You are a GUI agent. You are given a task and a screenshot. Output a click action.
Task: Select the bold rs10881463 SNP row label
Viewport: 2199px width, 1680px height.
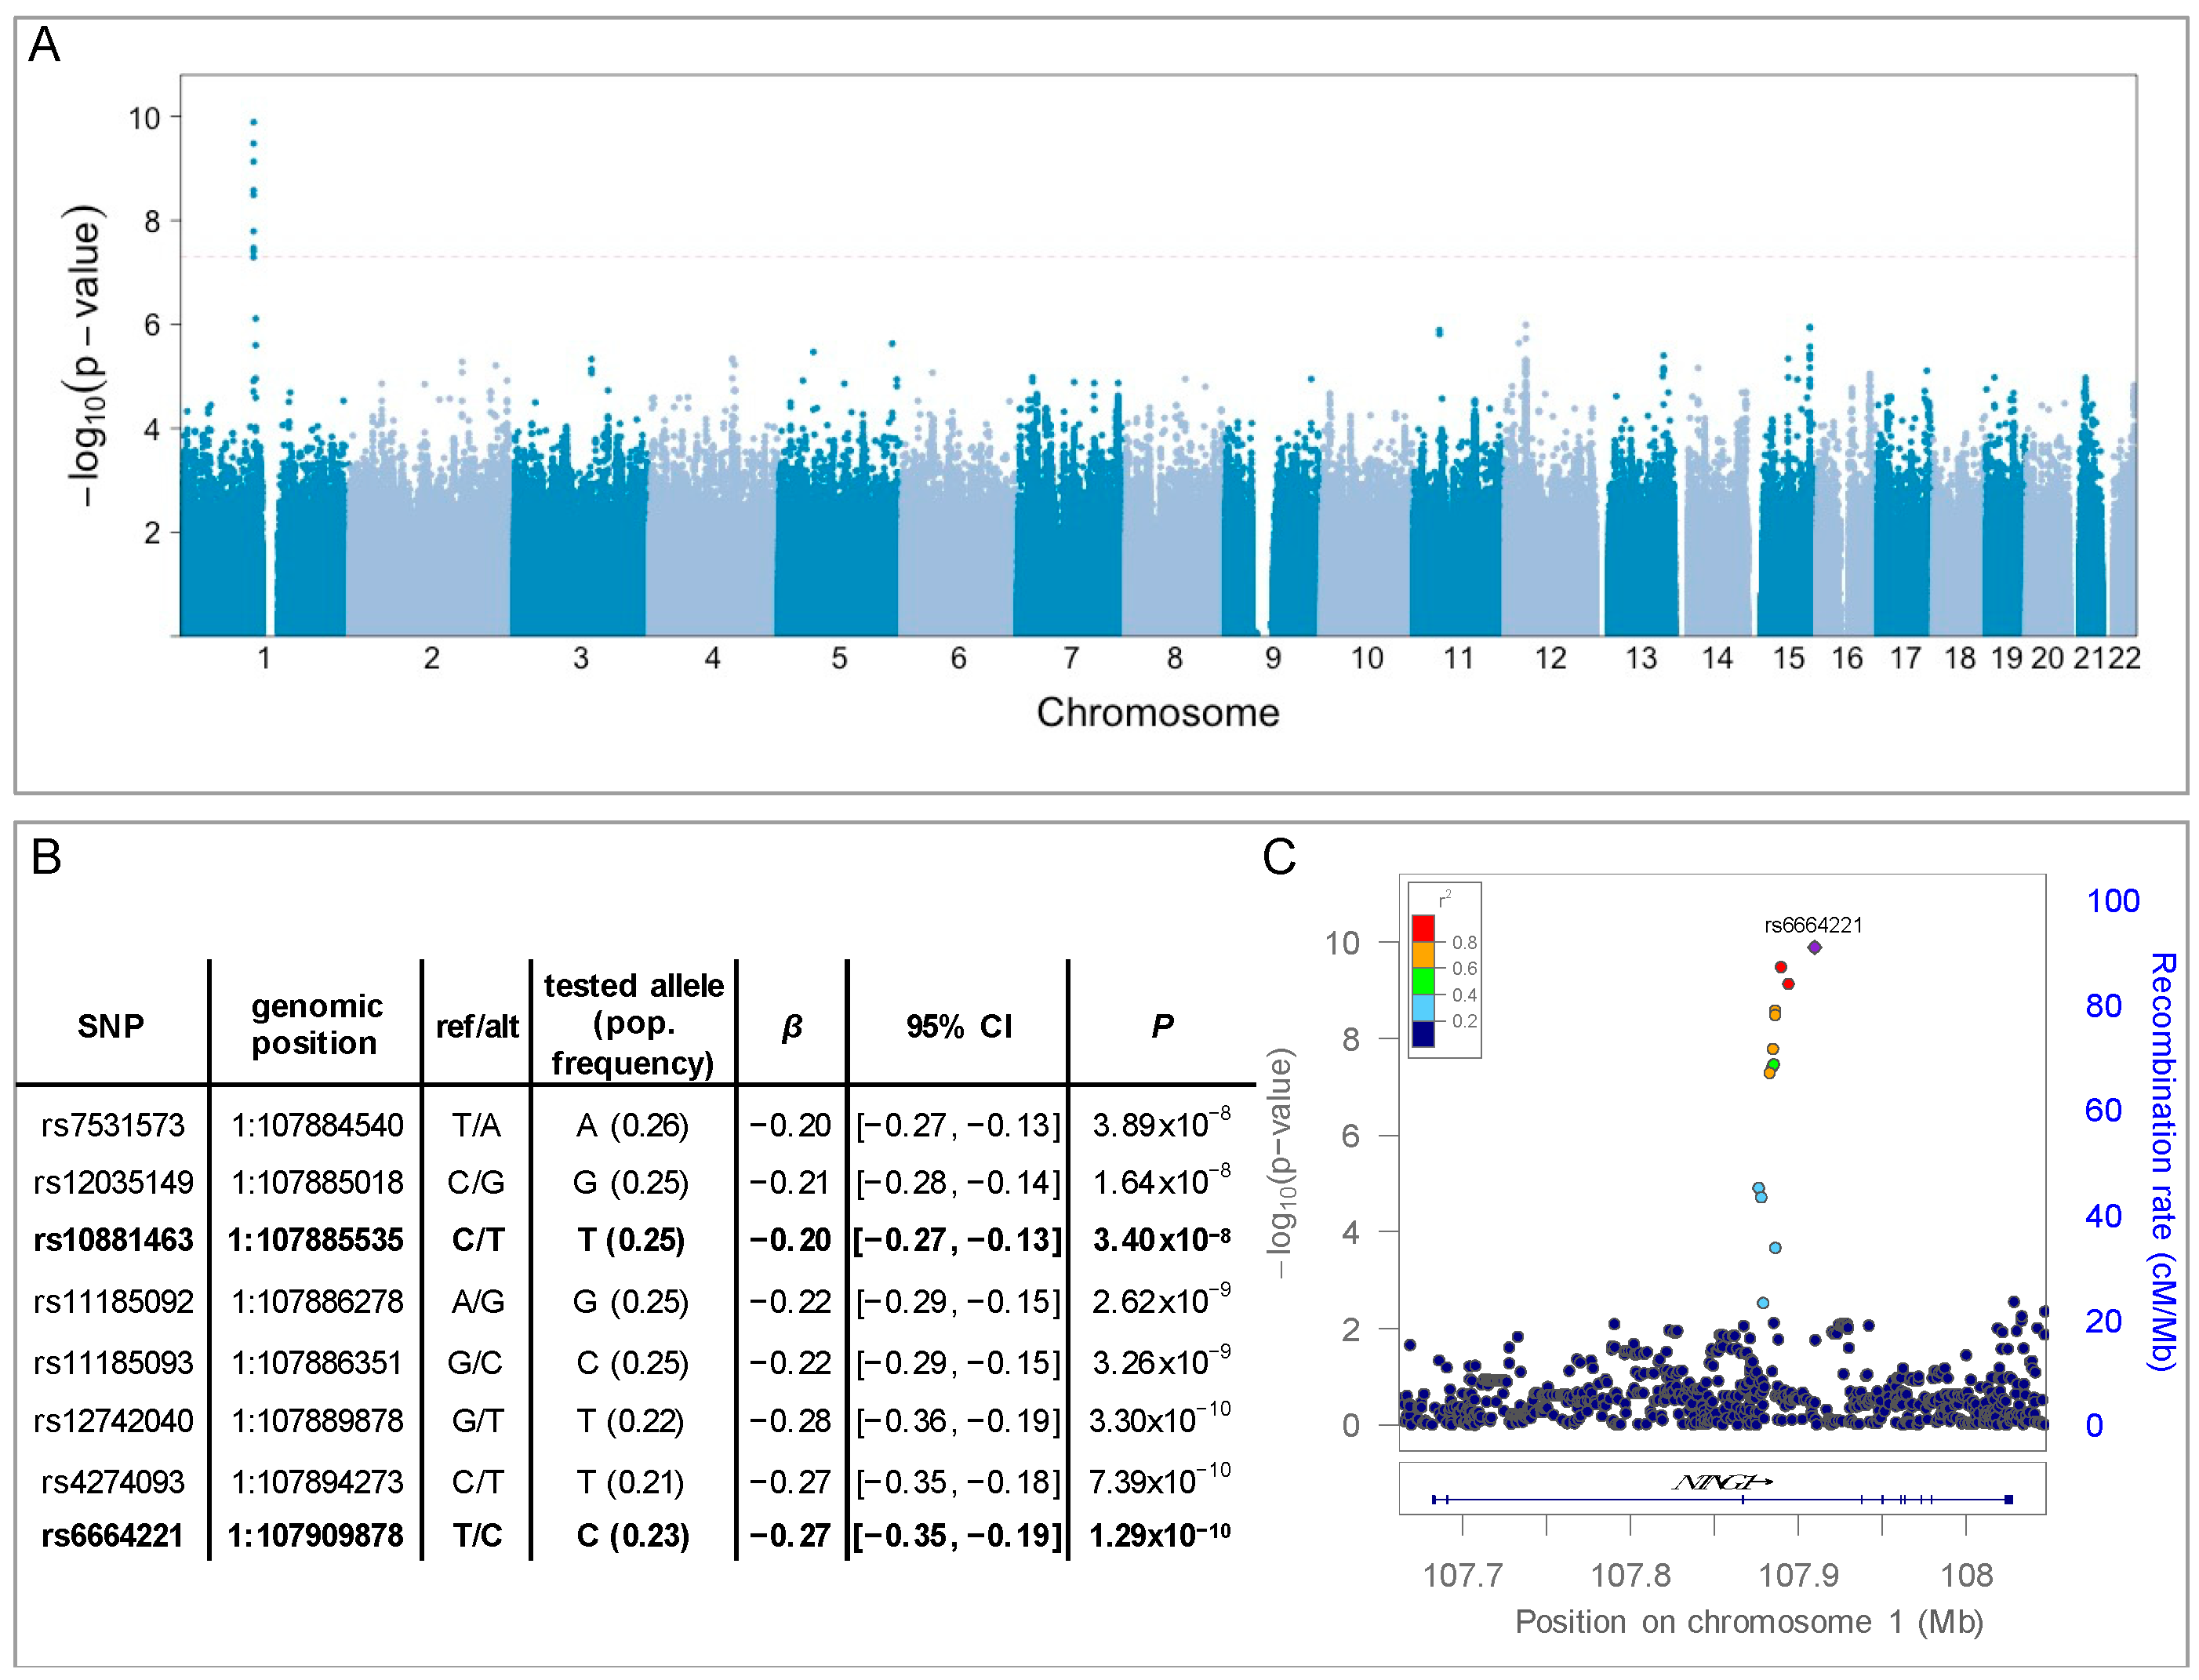[x=112, y=1240]
